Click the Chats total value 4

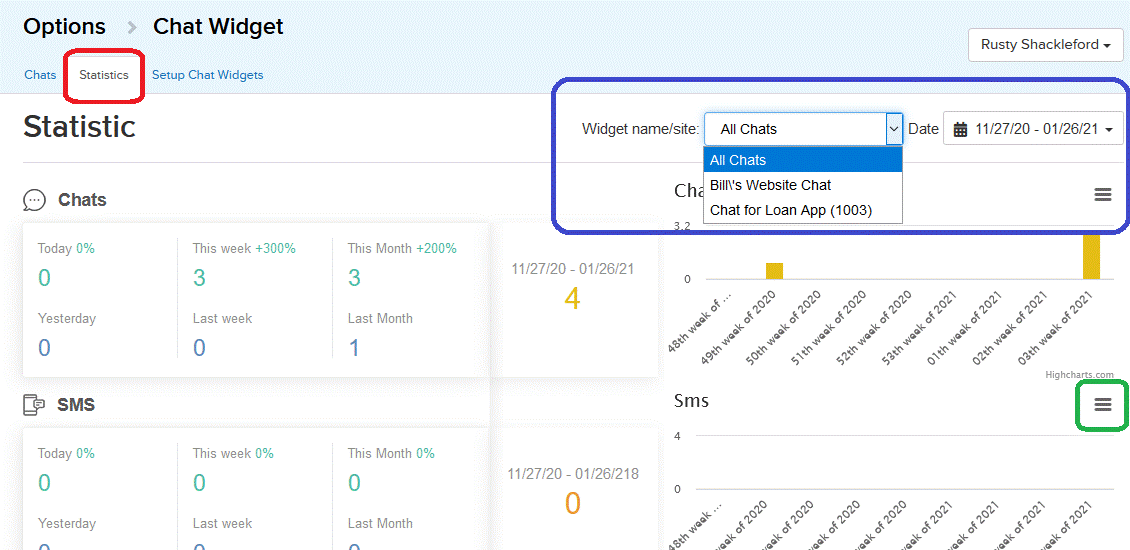point(571,299)
